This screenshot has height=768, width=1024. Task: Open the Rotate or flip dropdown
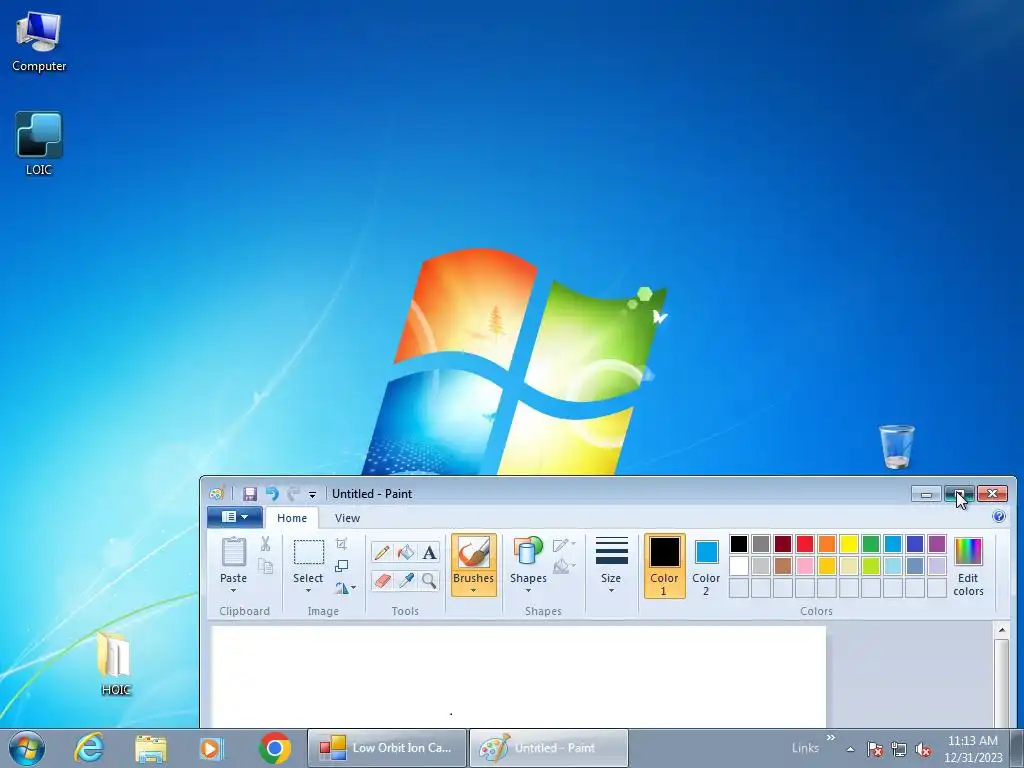click(345, 588)
